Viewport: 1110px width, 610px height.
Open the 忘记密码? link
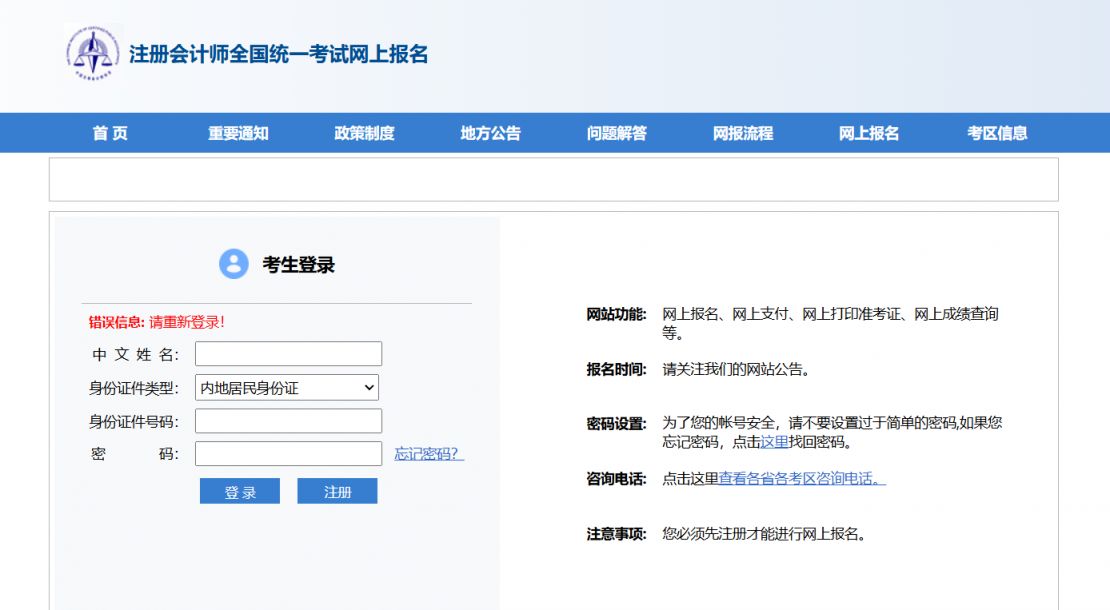point(429,454)
